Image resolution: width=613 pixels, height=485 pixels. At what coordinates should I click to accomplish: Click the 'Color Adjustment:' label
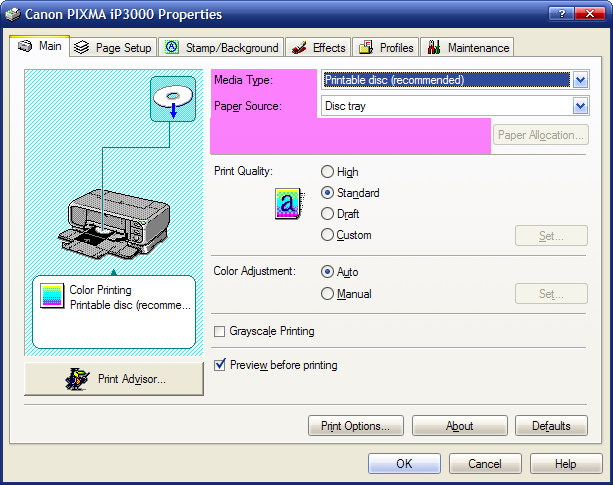pos(255,271)
